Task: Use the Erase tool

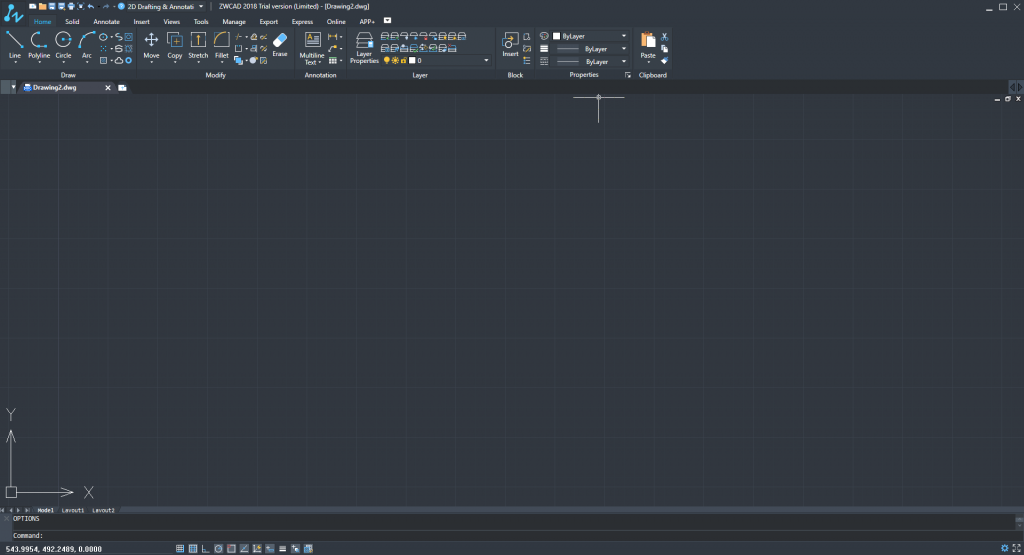Action: tap(279, 44)
